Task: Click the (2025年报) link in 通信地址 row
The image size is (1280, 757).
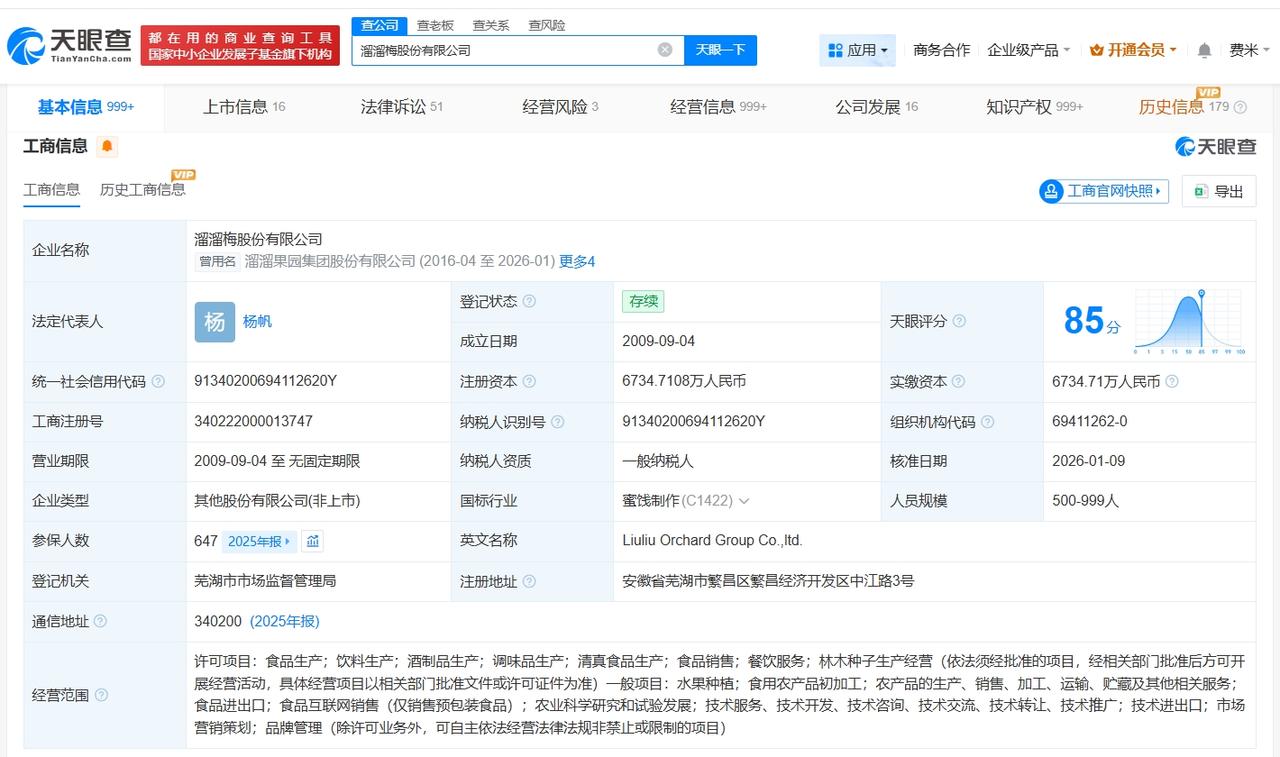Action: (285, 622)
